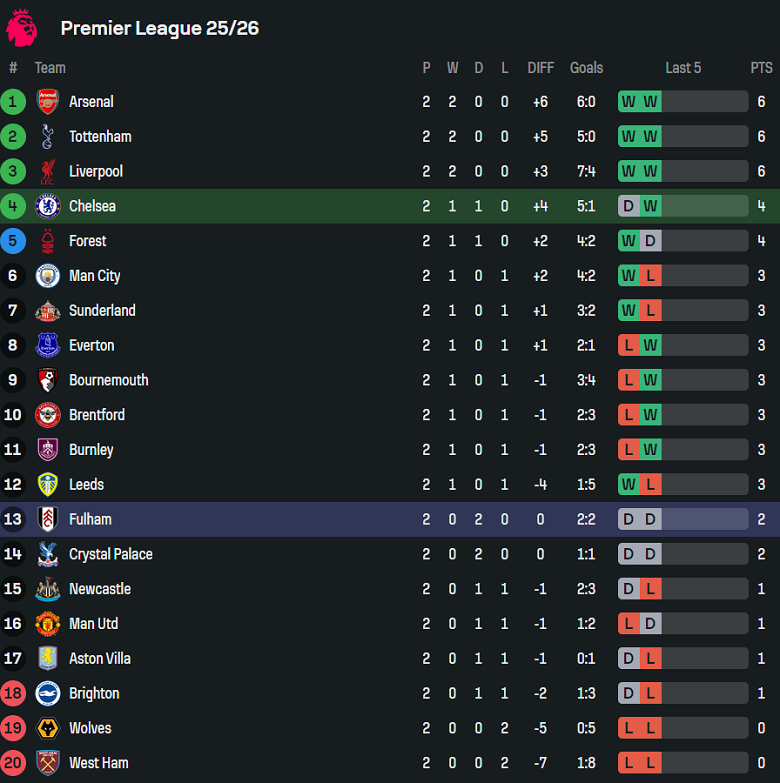Click the Goals column header
Image resolution: width=780 pixels, height=783 pixels.
coord(586,68)
